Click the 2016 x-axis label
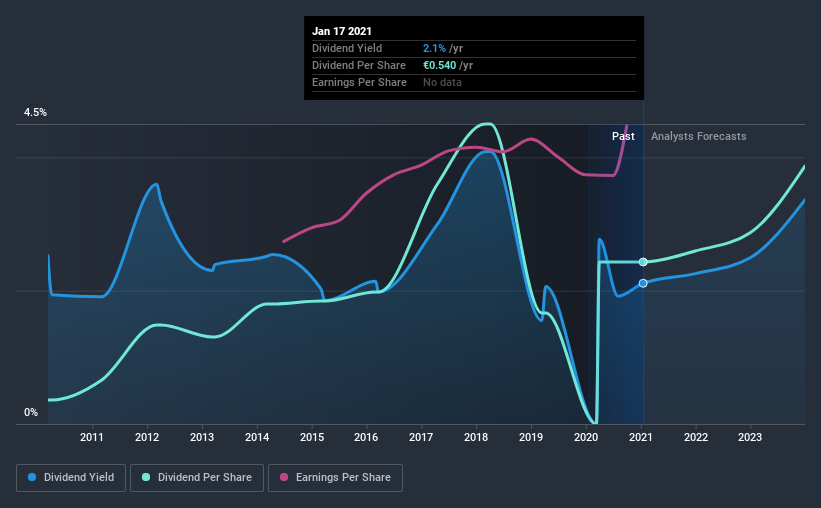Viewport: 821px width, 508px height. pyautogui.click(x=366, y=437)
